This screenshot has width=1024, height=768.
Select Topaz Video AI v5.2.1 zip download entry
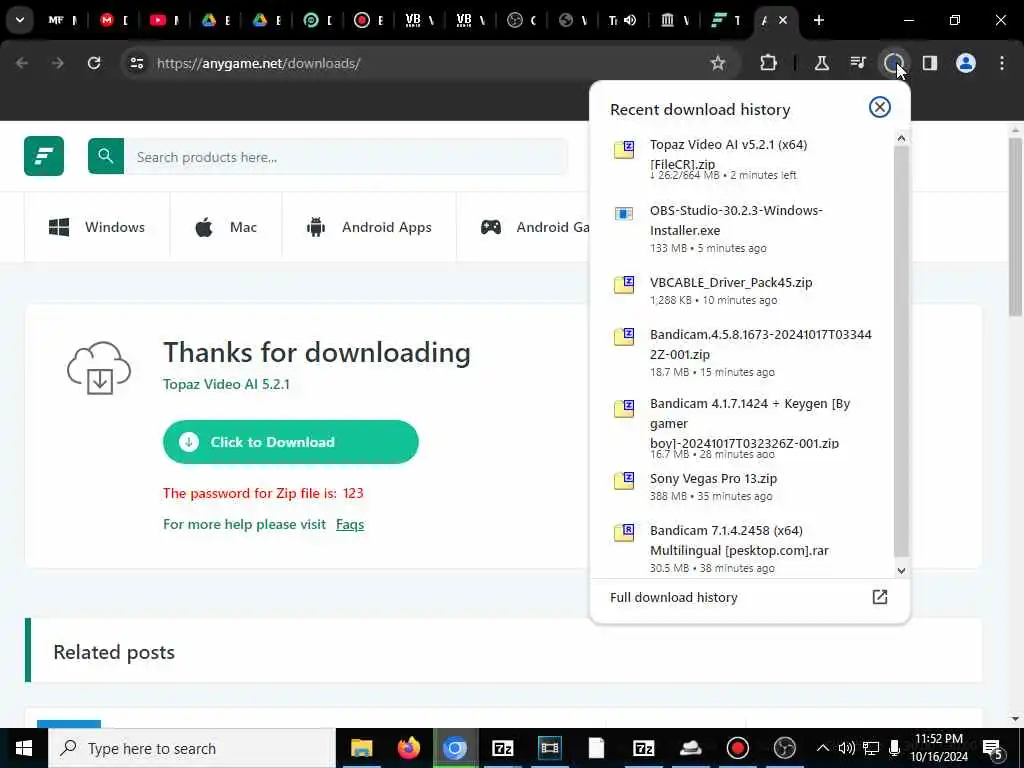[741, 159]
